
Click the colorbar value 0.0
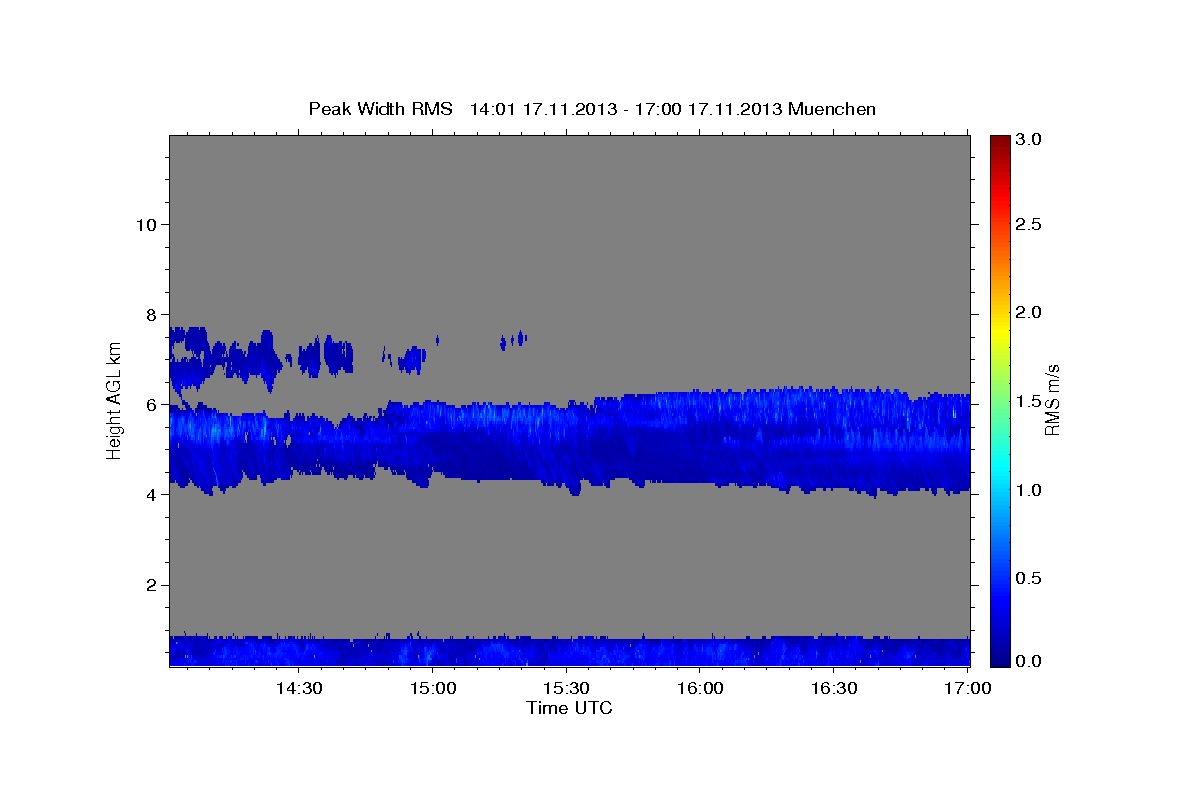pos(1030,661)
